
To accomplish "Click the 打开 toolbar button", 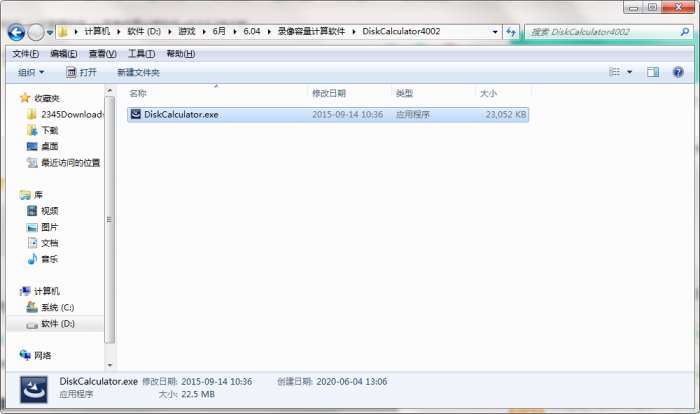I will (81, 72).
